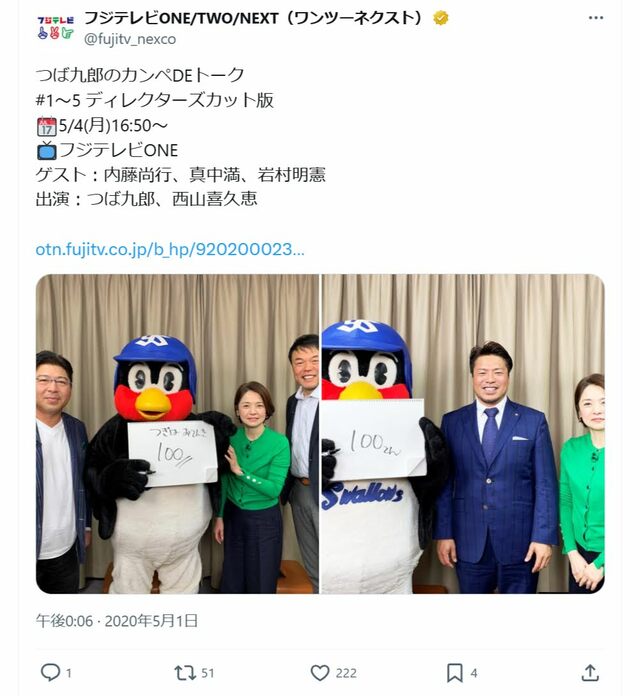Repost this tweet via retweet icon
640x696 pixels.
[185, 672]
